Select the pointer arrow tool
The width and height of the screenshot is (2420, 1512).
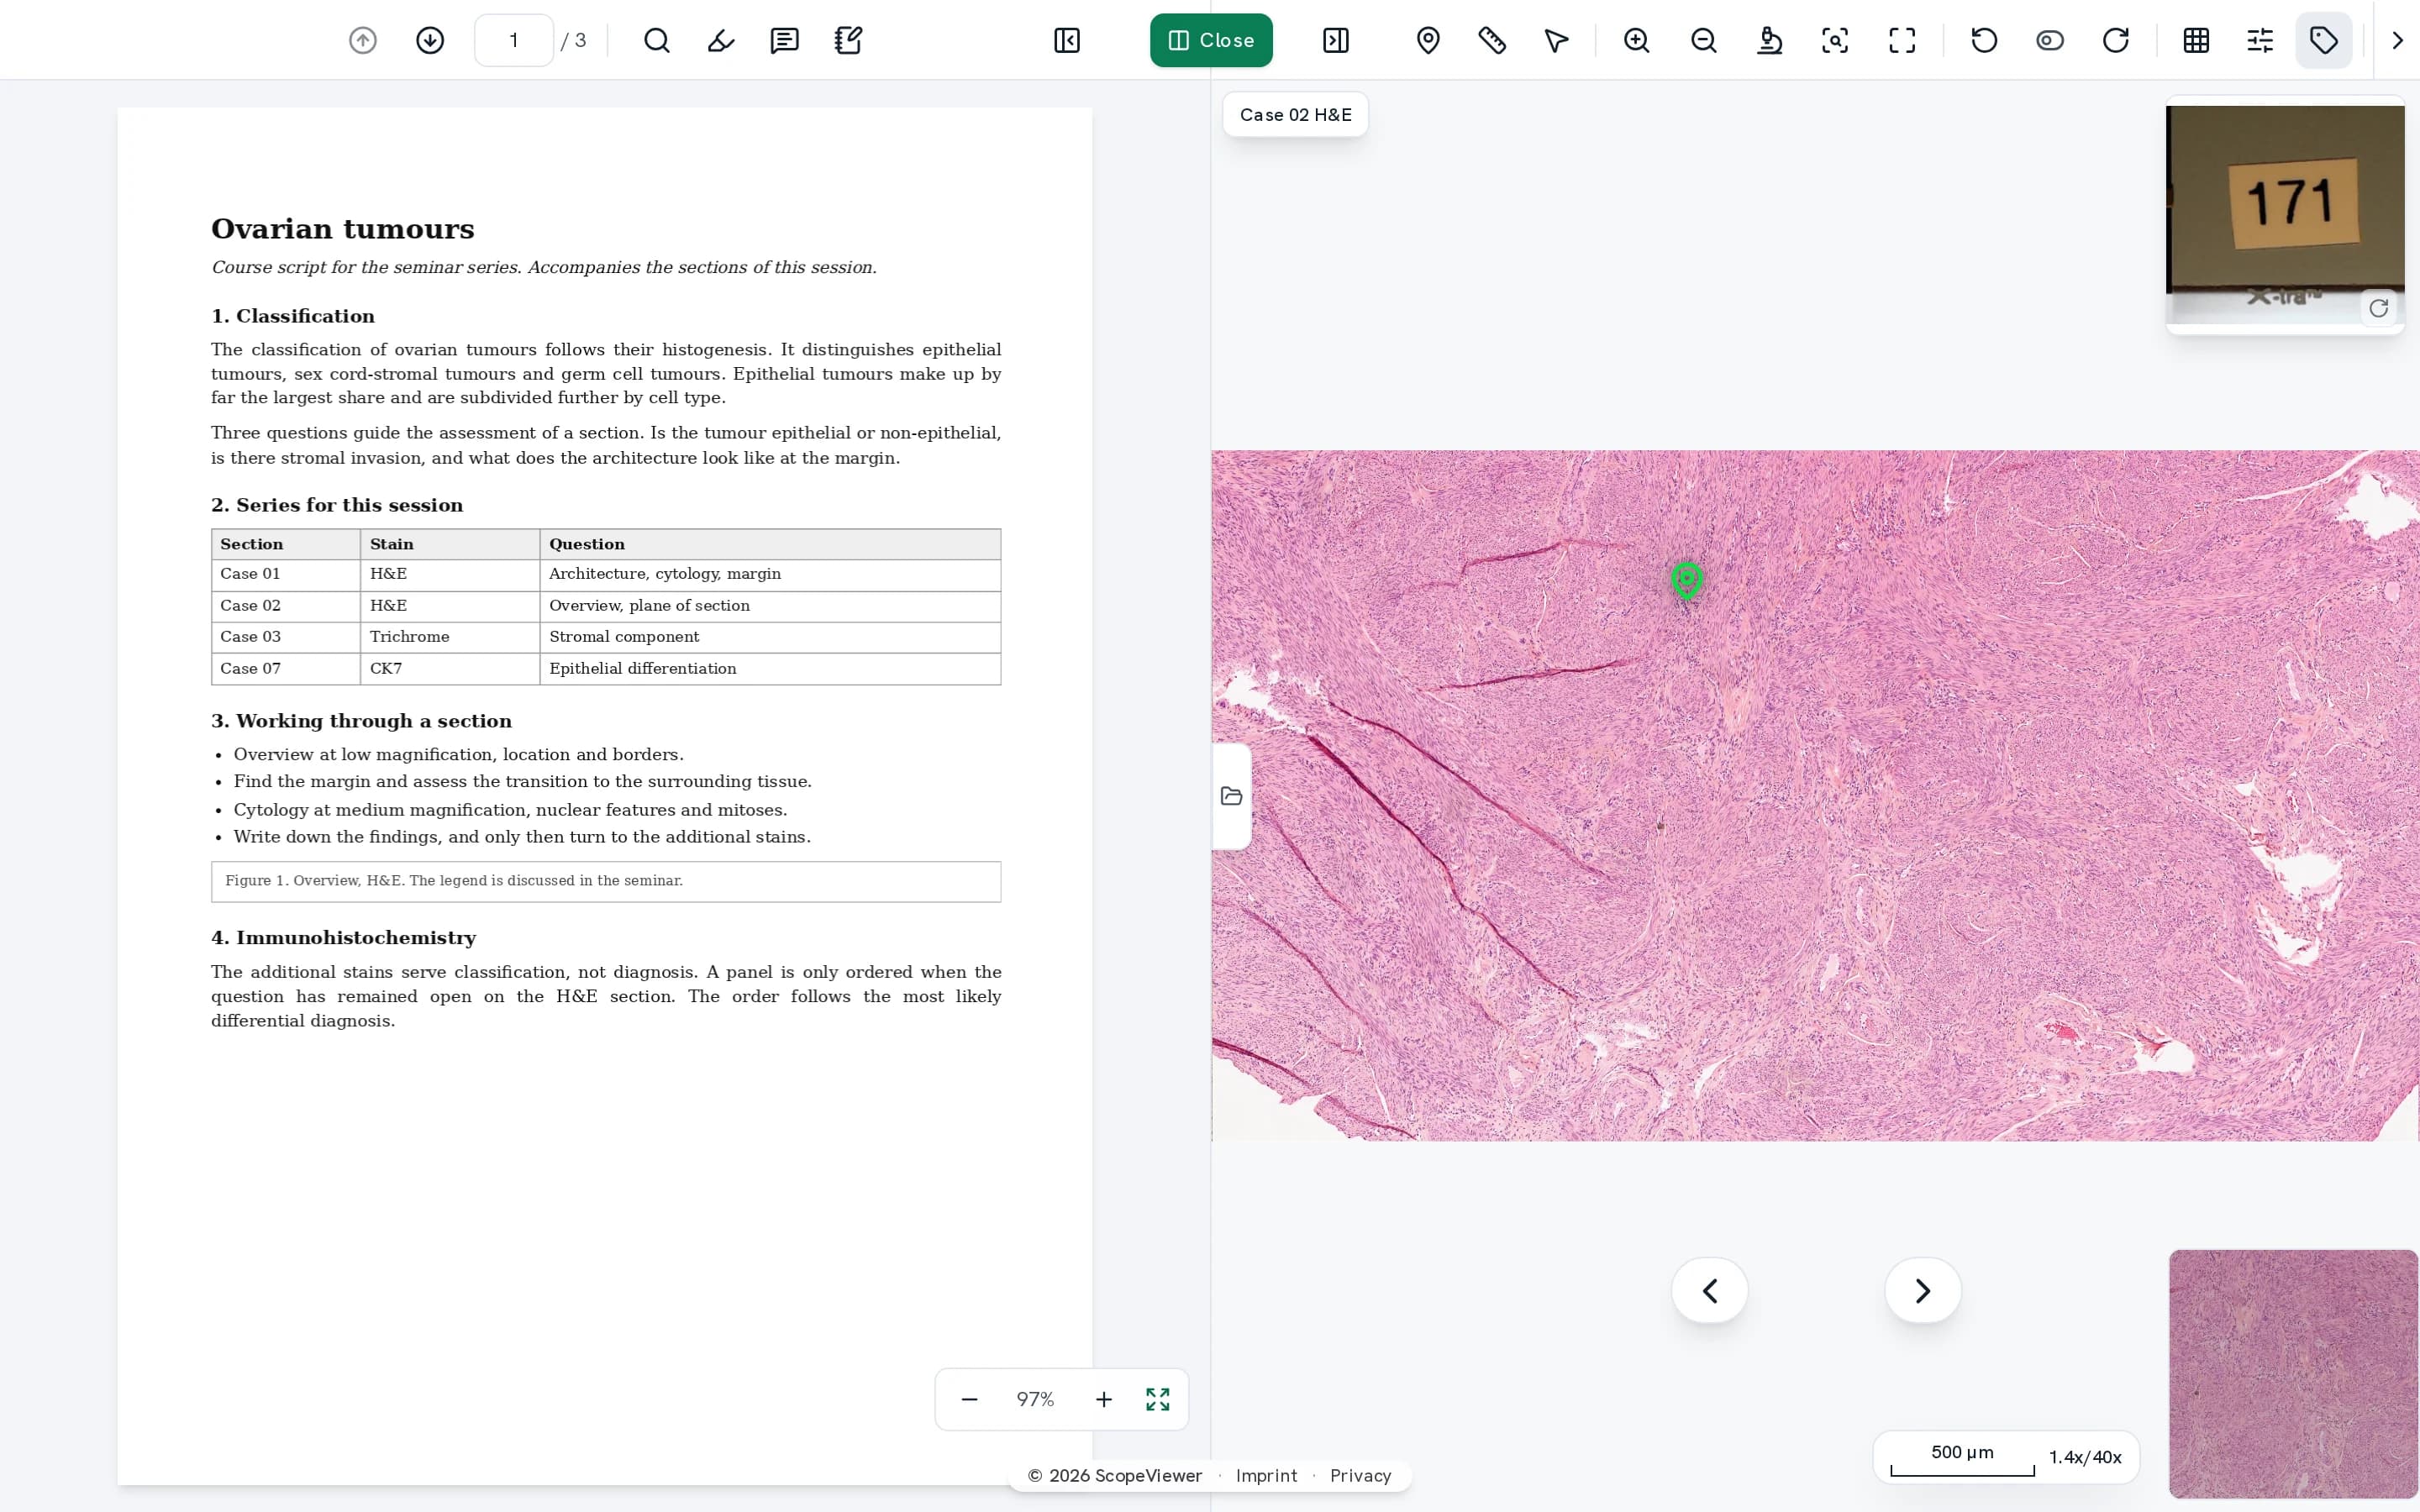click(x=1556, y=40)
